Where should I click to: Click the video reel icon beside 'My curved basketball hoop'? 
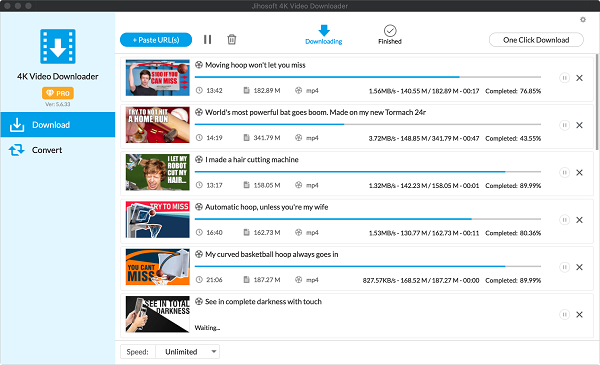(199, 254)
